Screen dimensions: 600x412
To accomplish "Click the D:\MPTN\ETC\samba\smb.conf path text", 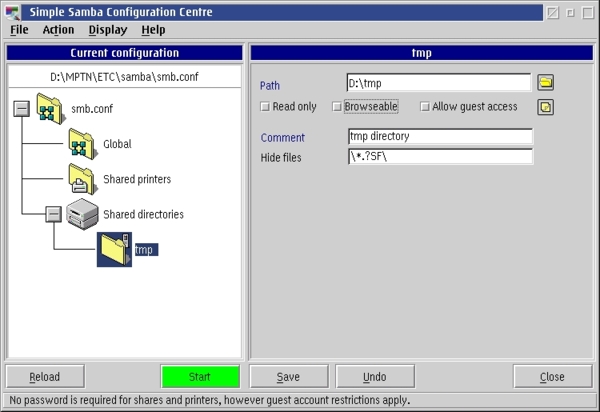I will coord(124,77).
